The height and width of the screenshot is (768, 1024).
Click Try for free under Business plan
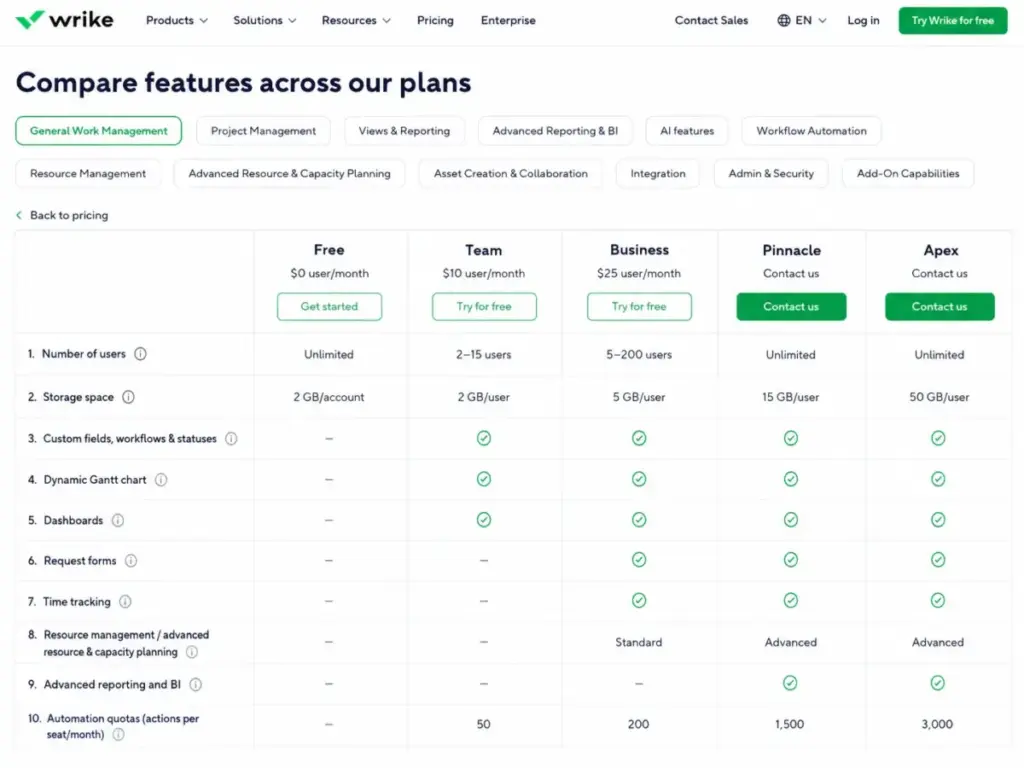(639, 306)
